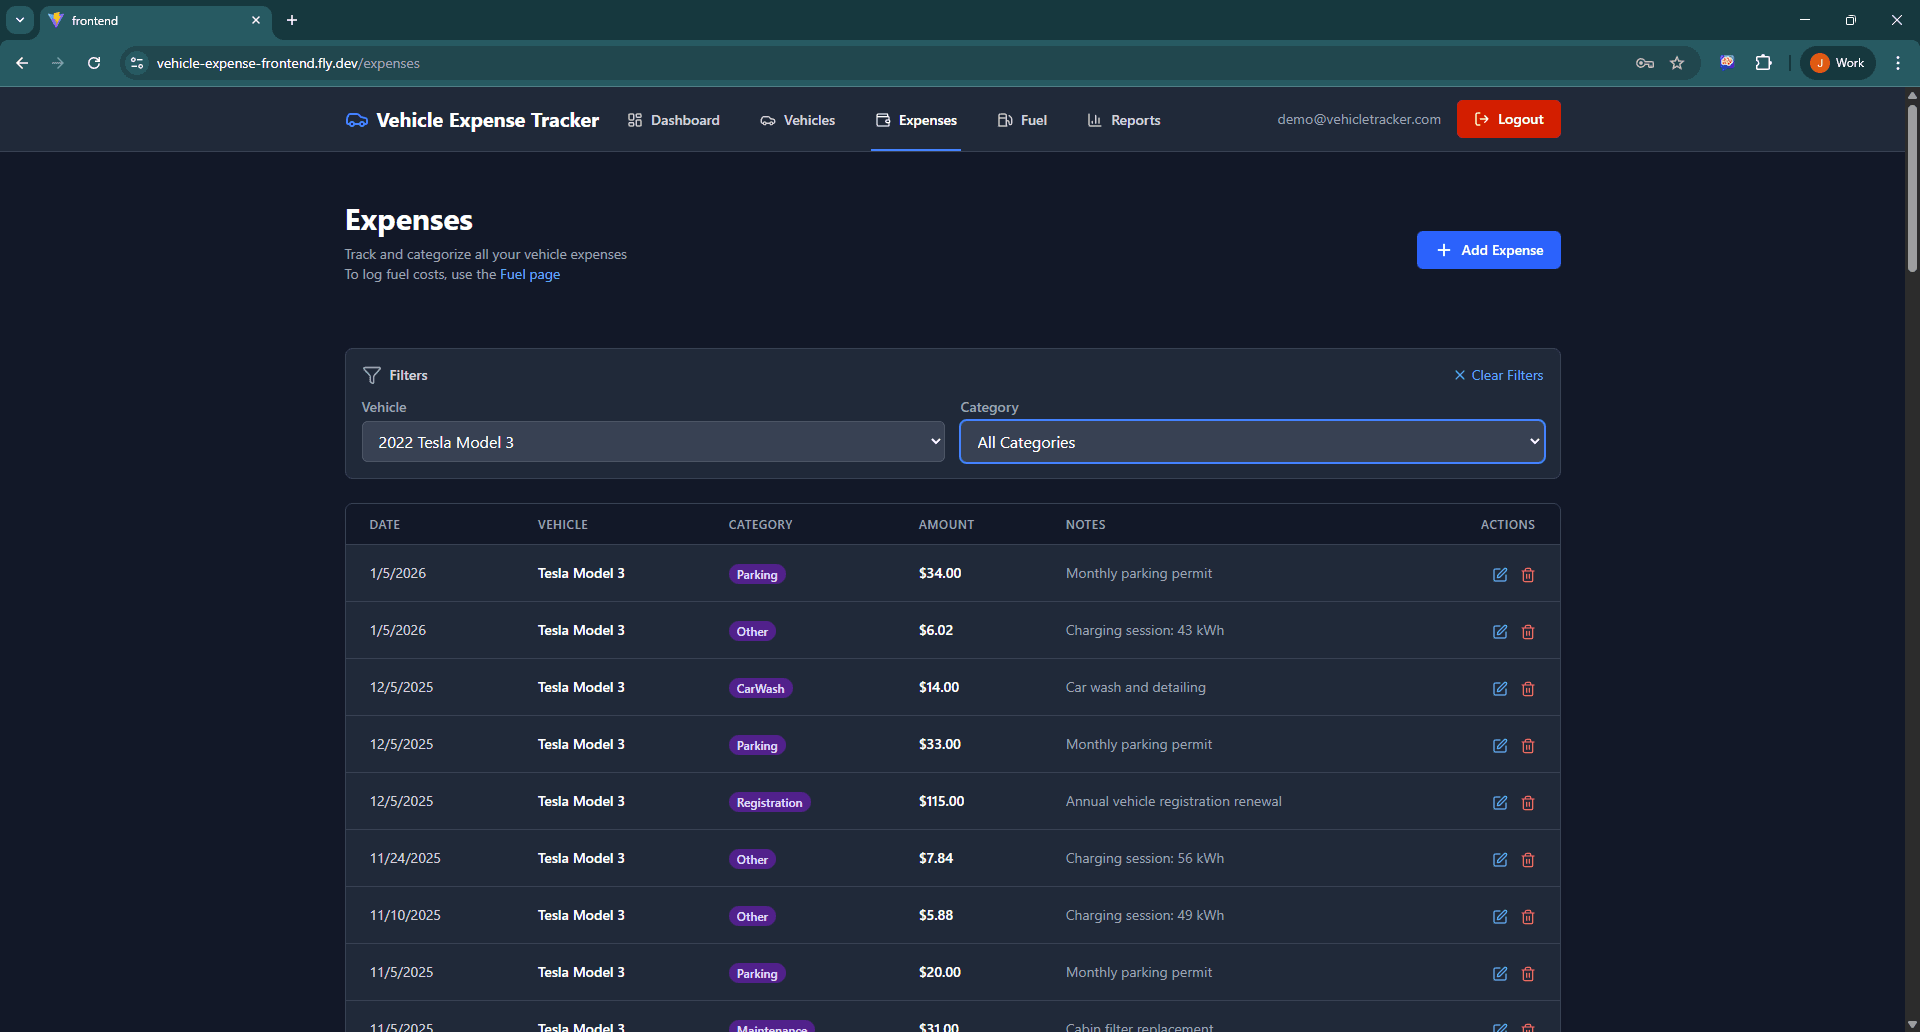
Task: Click the Reports bar chart icon
Action: [x=1093, y=120]
